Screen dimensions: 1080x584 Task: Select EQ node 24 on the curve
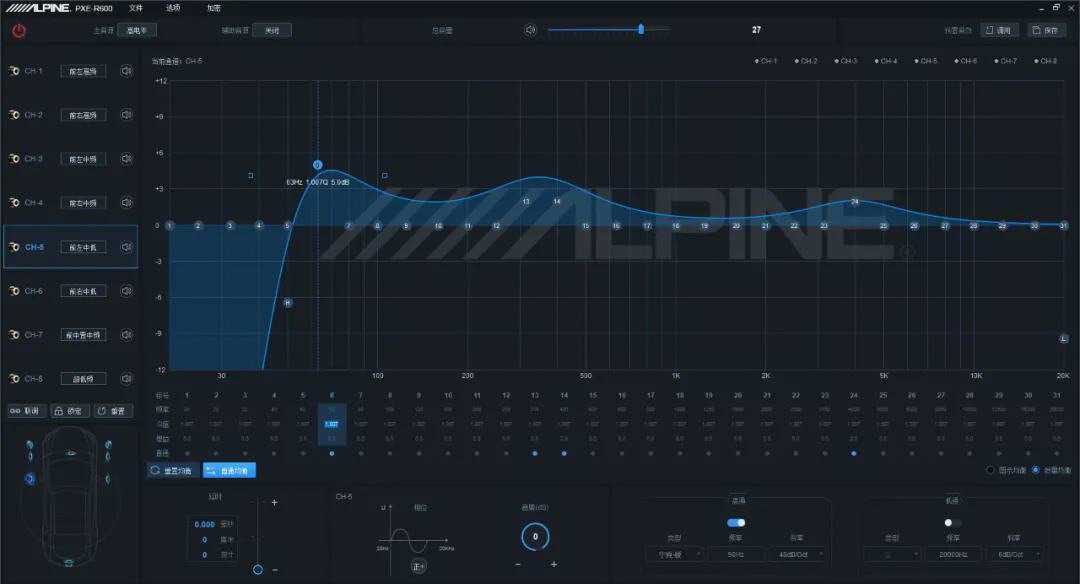coord(854,201)
